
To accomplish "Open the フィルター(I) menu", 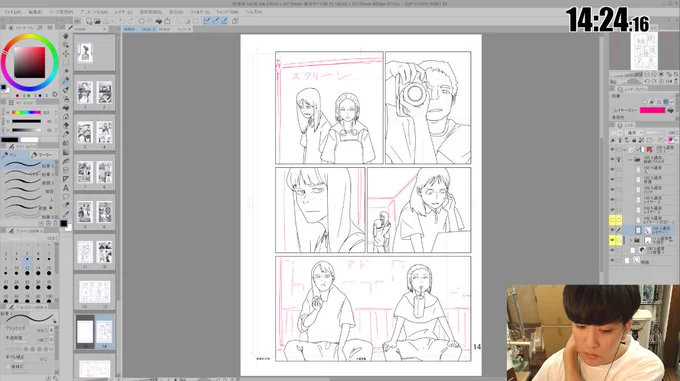I will coord(199,12).
